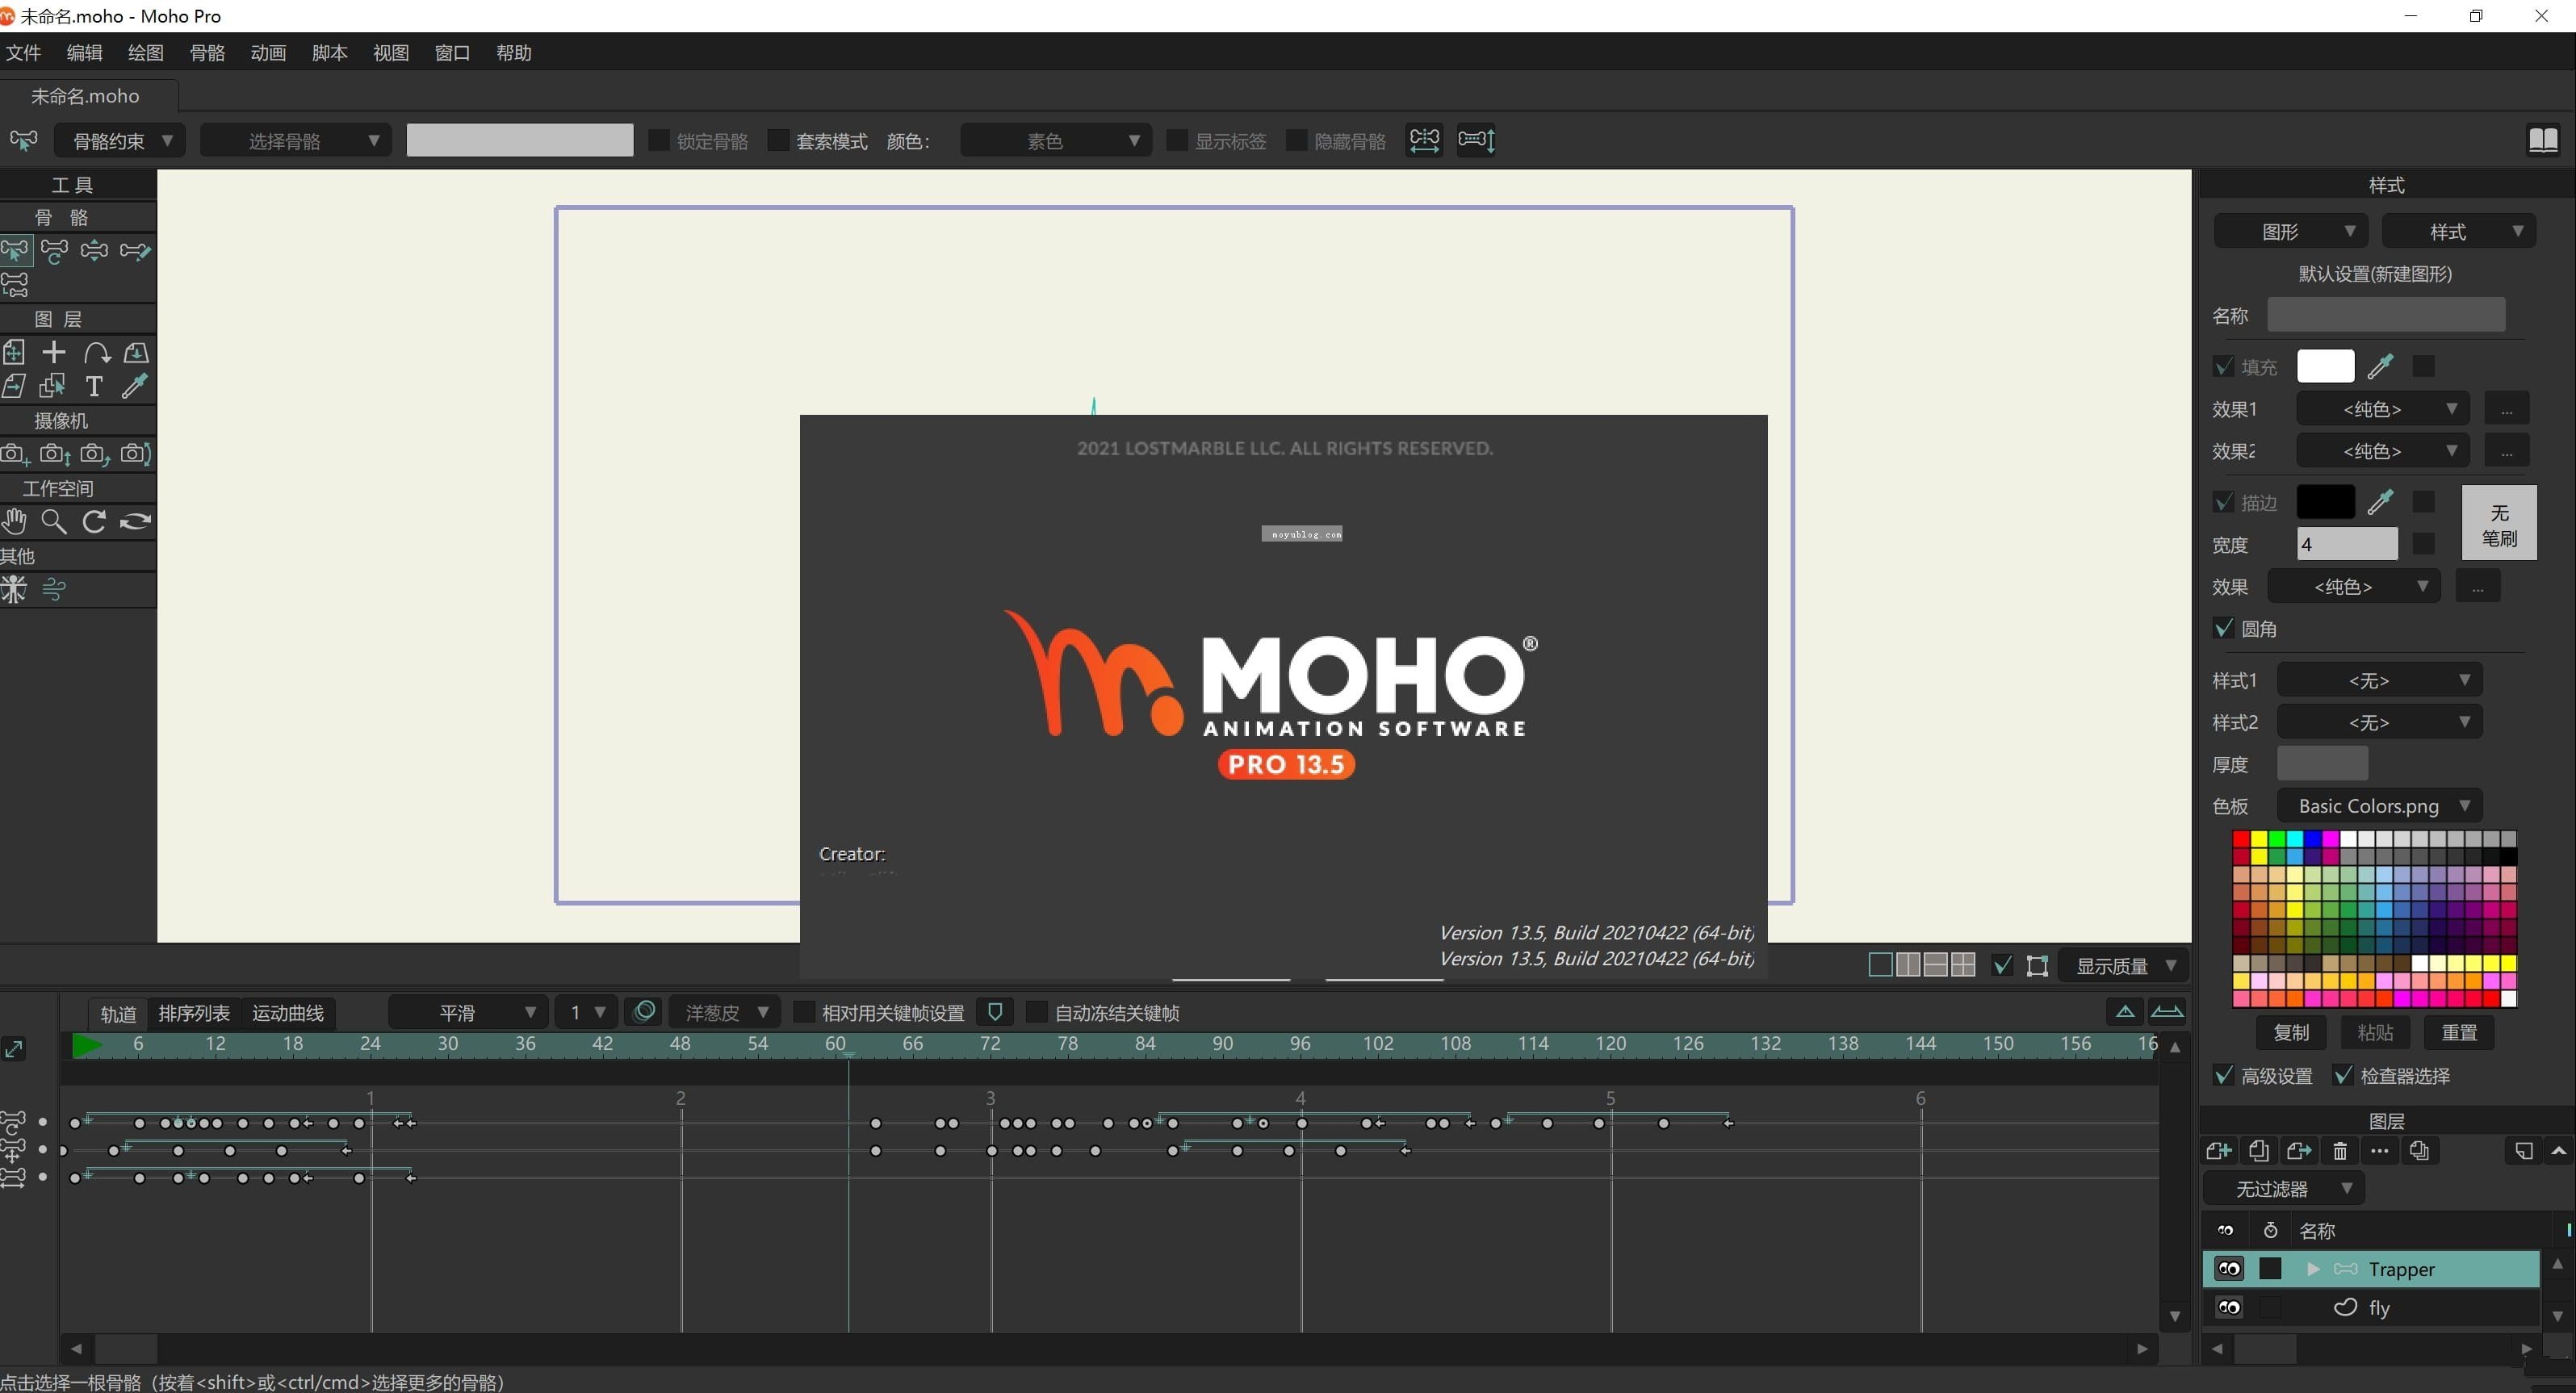Click the 无笔刷 brush button

coord(2499,523)
